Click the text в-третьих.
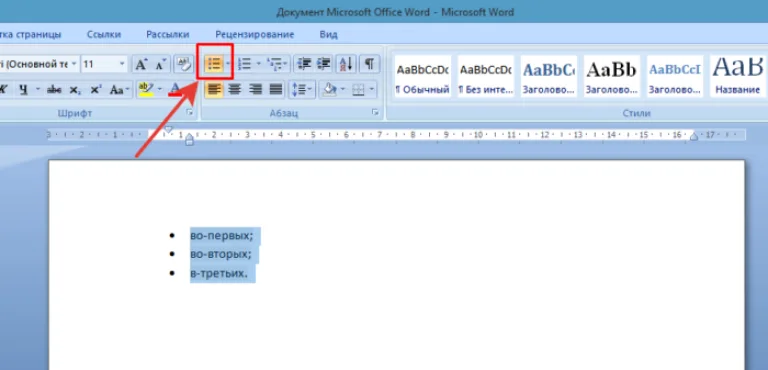The image size is (768, 370). pos(219,273)
